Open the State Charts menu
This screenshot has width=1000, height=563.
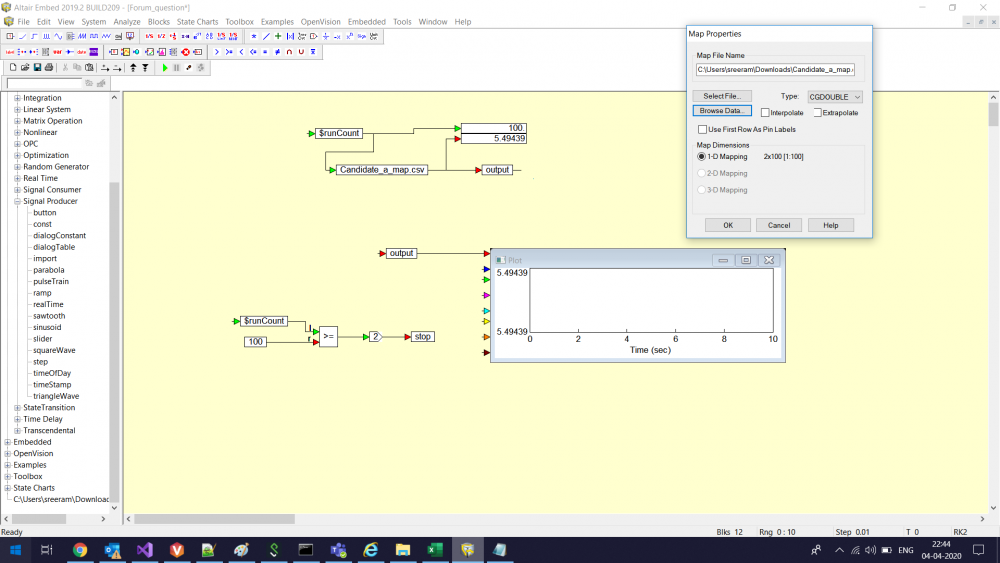coord(197,22)
